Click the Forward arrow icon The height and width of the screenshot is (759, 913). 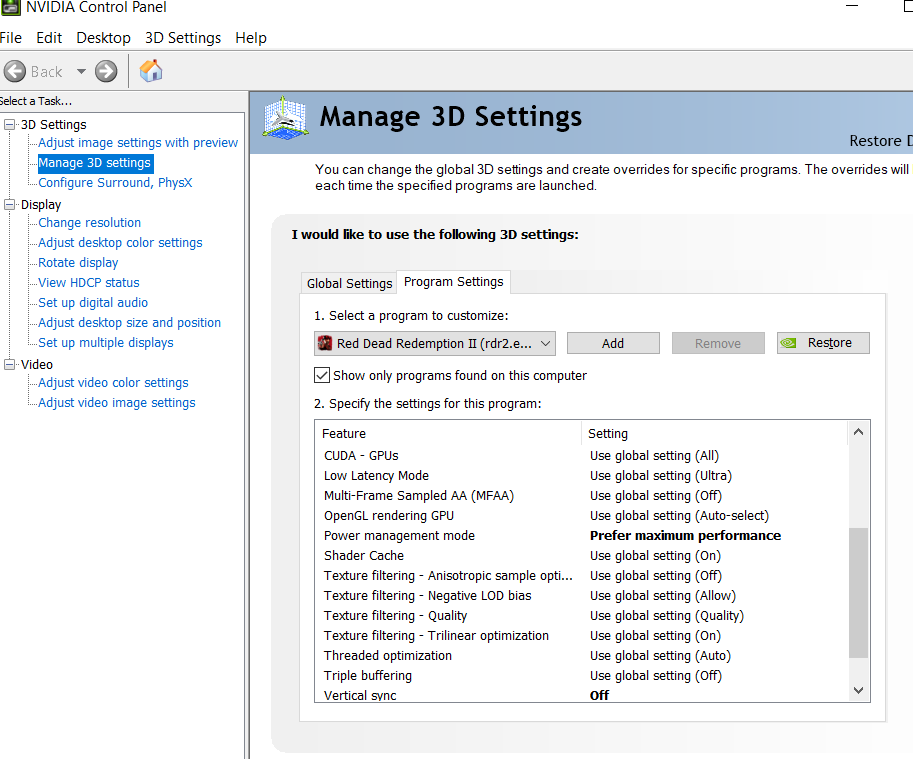[x=106, y=72]
